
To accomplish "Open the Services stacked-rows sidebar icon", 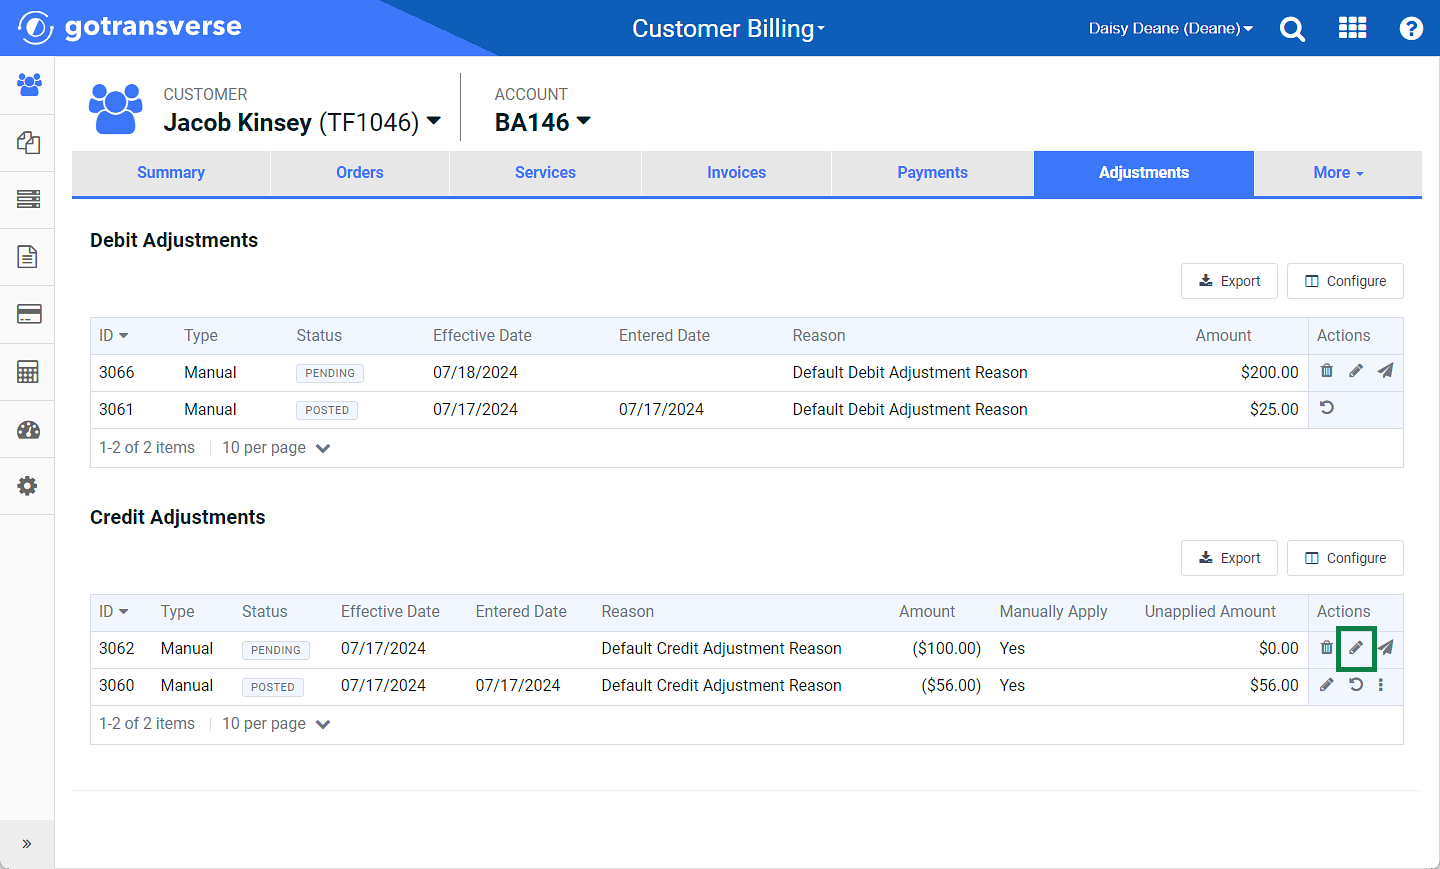I will coord(28,199).
